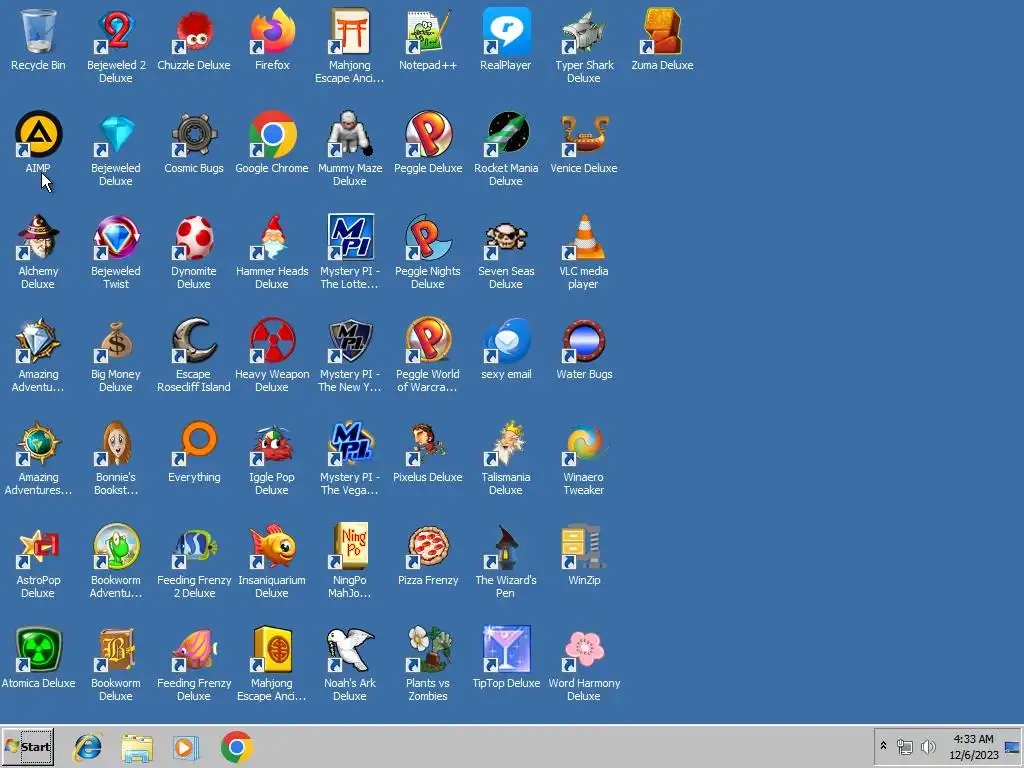Click the Hammer Heads Deluxe gnome icon
The height and width of the screenshot is (768, 1024).
pos(272,237)
